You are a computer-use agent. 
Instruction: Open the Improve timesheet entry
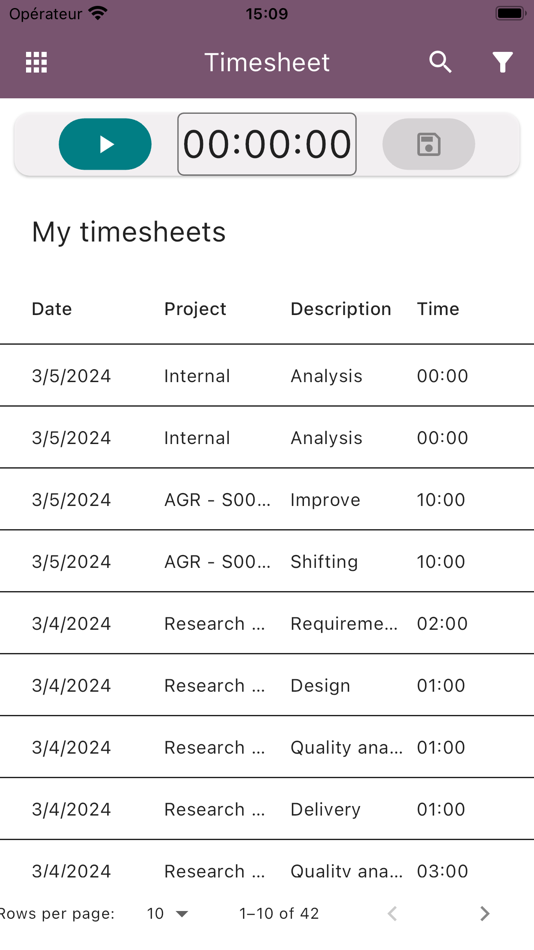pos(267,499)
